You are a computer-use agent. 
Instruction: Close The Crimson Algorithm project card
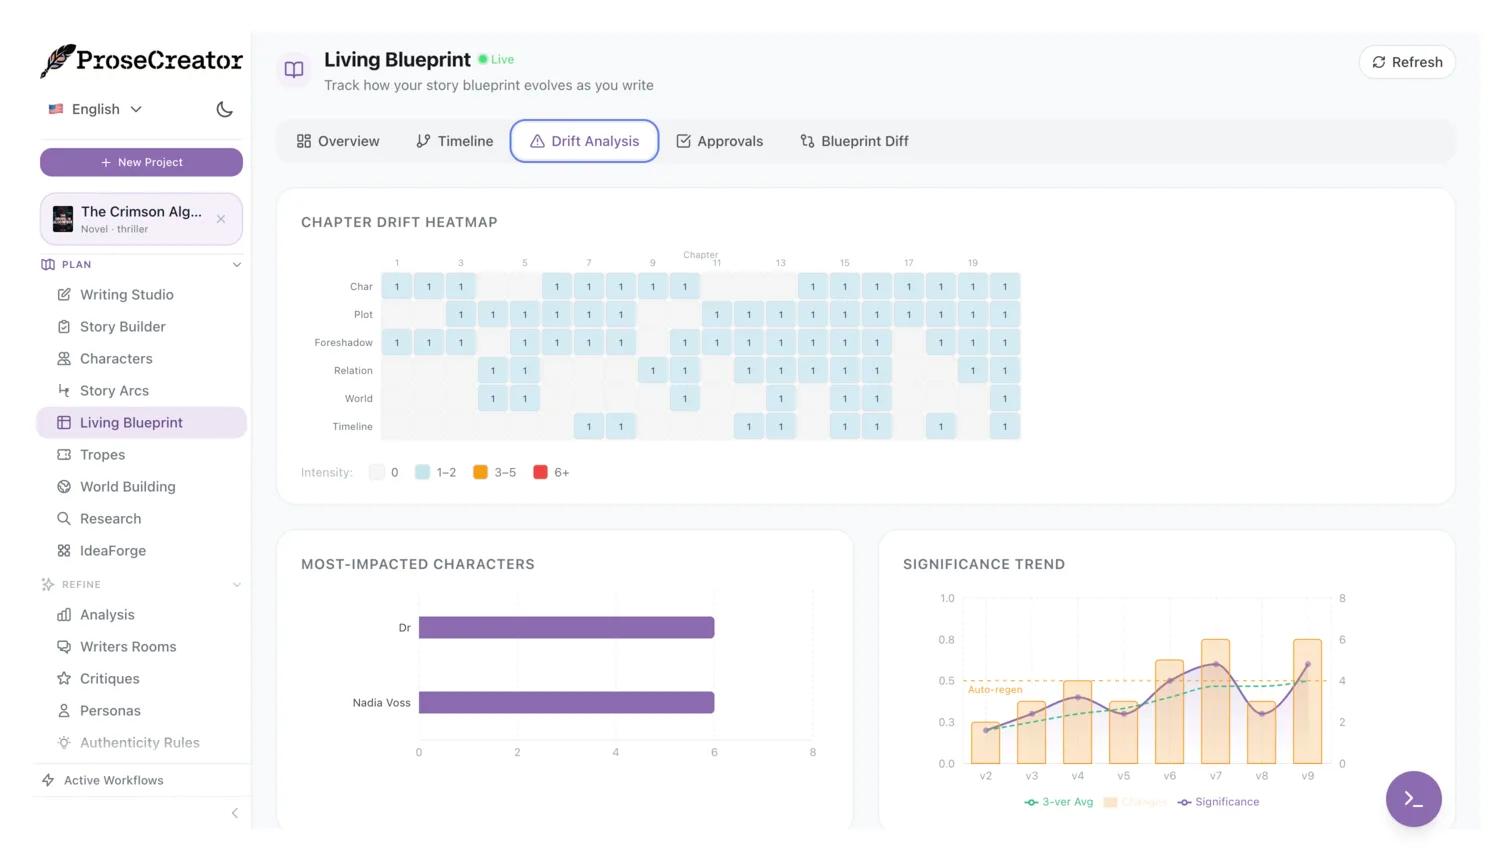coord(221,219)
